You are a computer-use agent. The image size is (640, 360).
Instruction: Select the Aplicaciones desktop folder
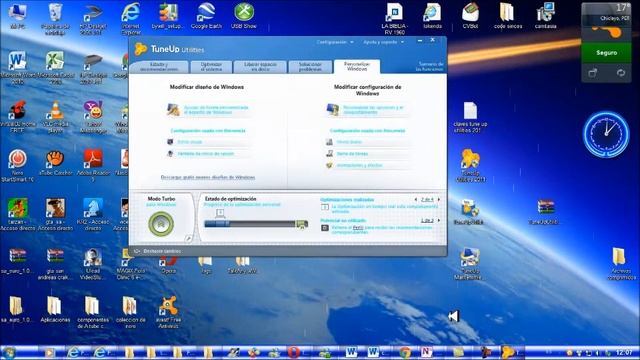point(55,309)
